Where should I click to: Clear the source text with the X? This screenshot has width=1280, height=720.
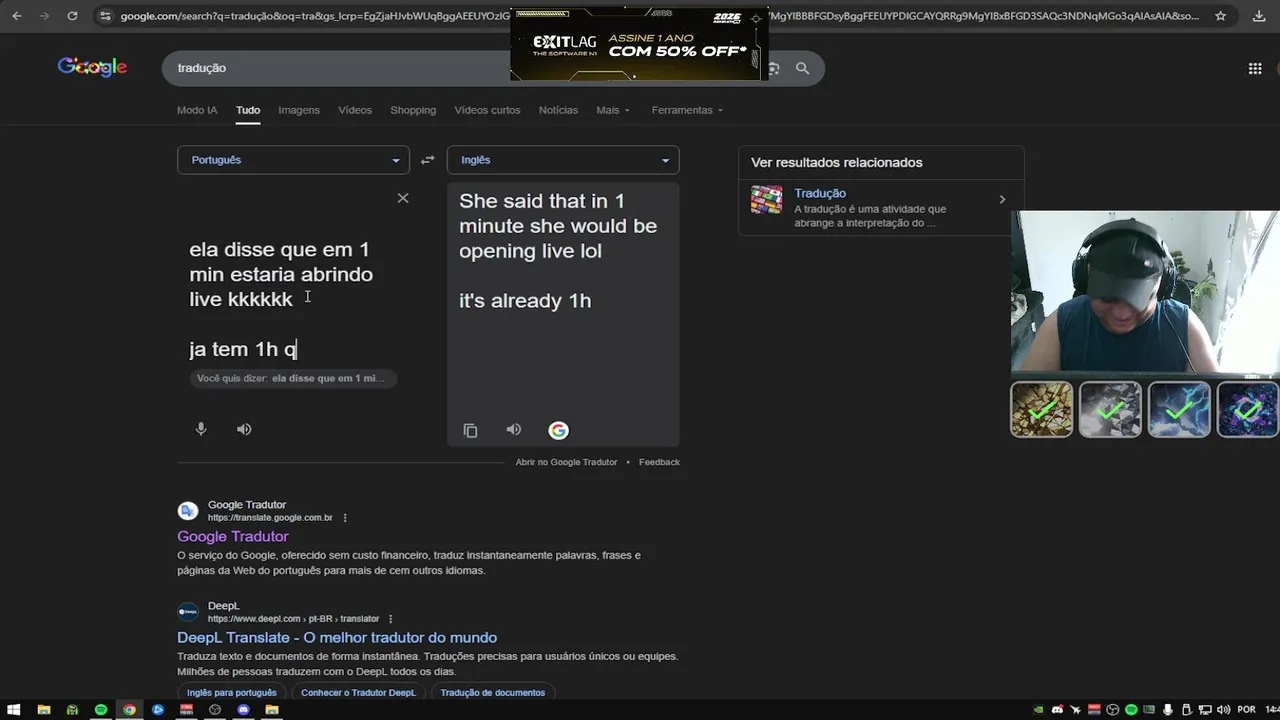(403, 198)
